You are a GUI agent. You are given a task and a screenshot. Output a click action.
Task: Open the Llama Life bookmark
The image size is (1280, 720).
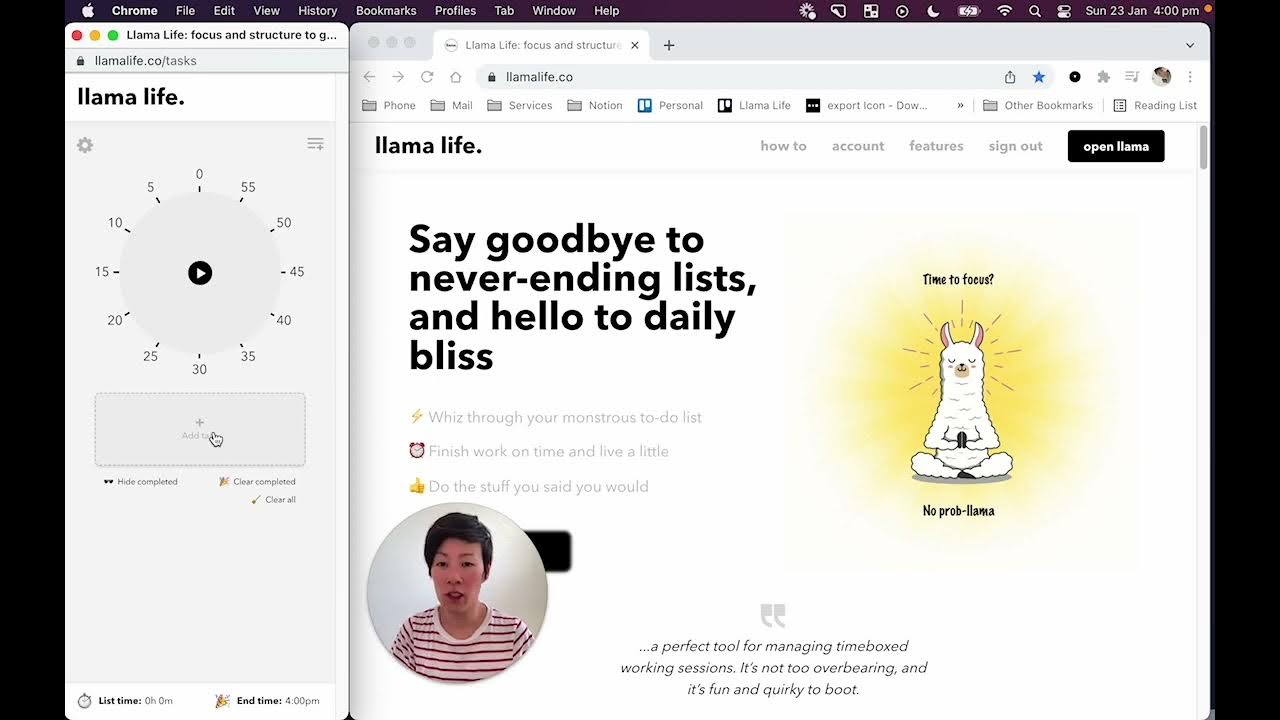click(x=754, y=105)
